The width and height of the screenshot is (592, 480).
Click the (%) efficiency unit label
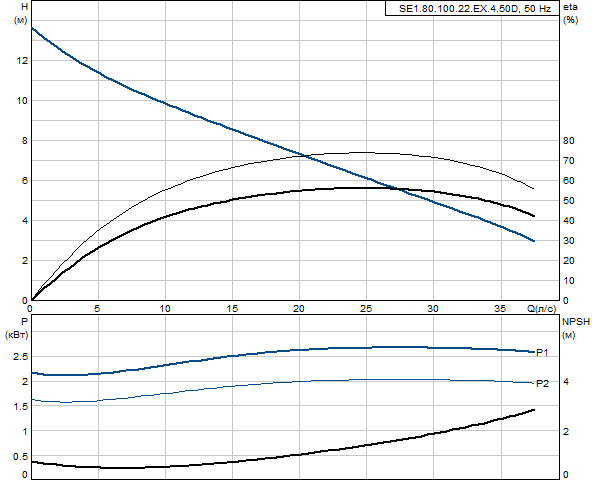pyautogui.click(x=570, y=20)
